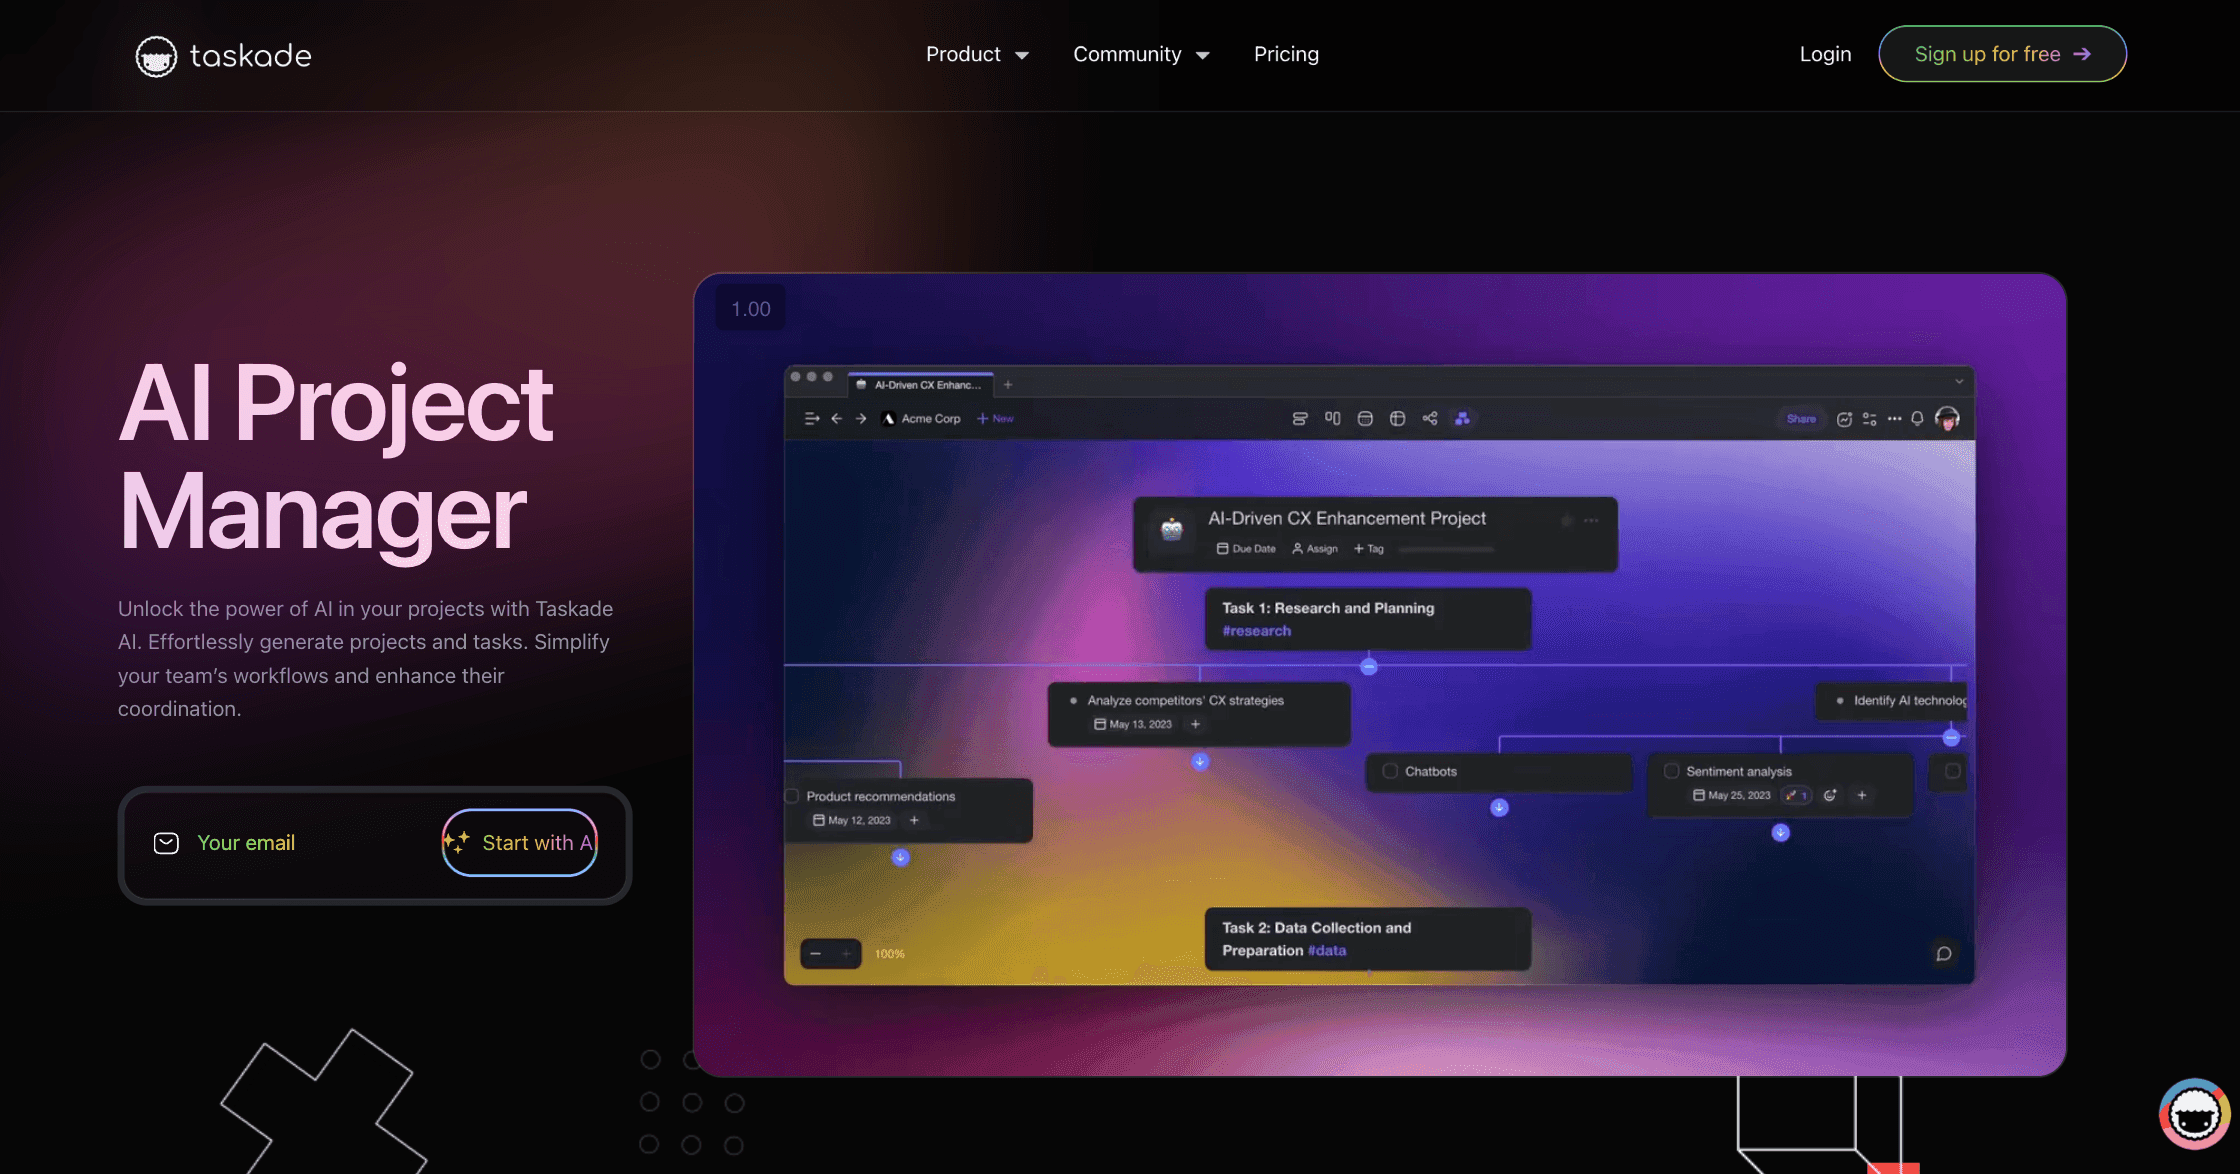
Task: Expand the Community dropdown menu
Action: coord(1142,55)
